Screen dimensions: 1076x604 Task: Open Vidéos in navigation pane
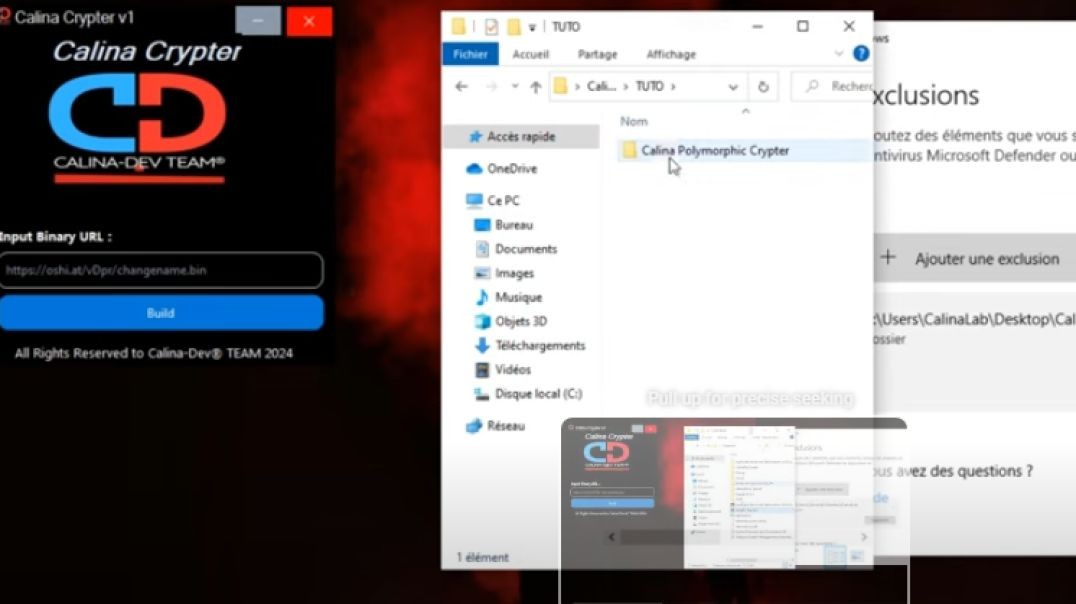(513, 369)
